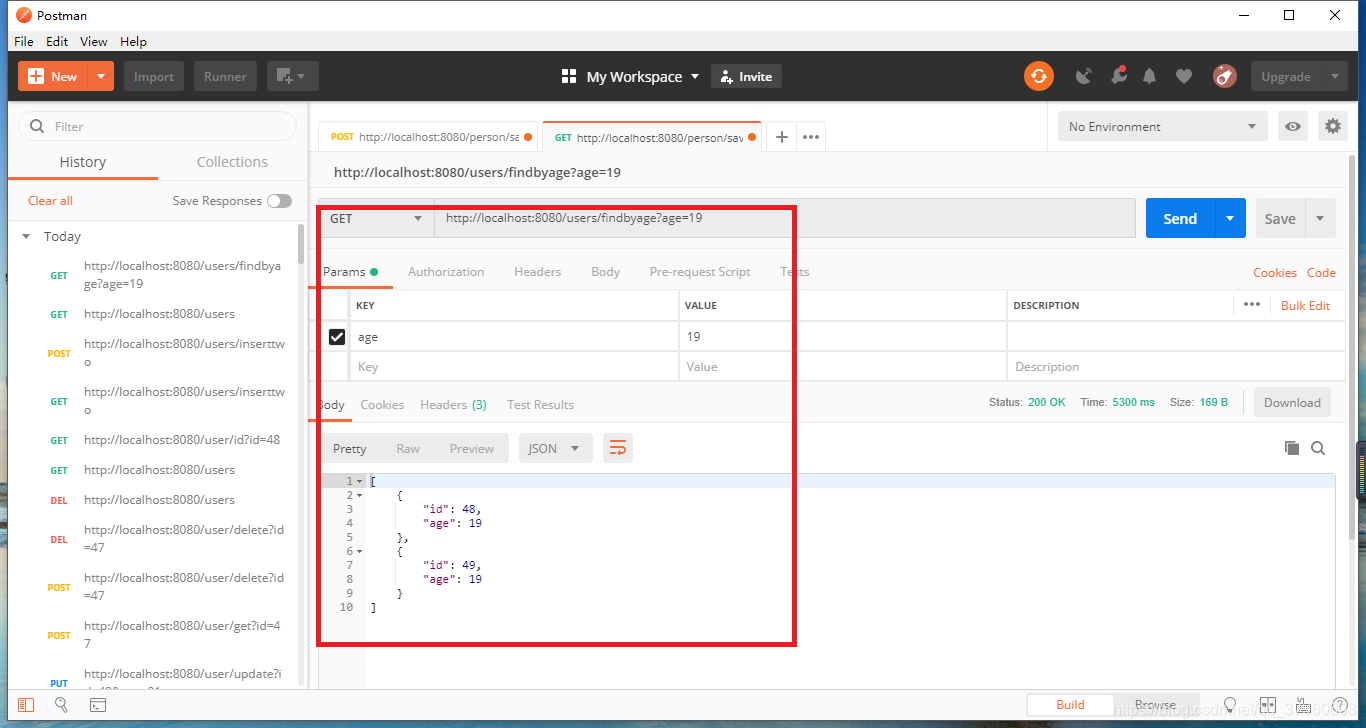Open the wrench settings icon in header
This screenshot has height=728, width=1366.
[x=1117, y=76]
